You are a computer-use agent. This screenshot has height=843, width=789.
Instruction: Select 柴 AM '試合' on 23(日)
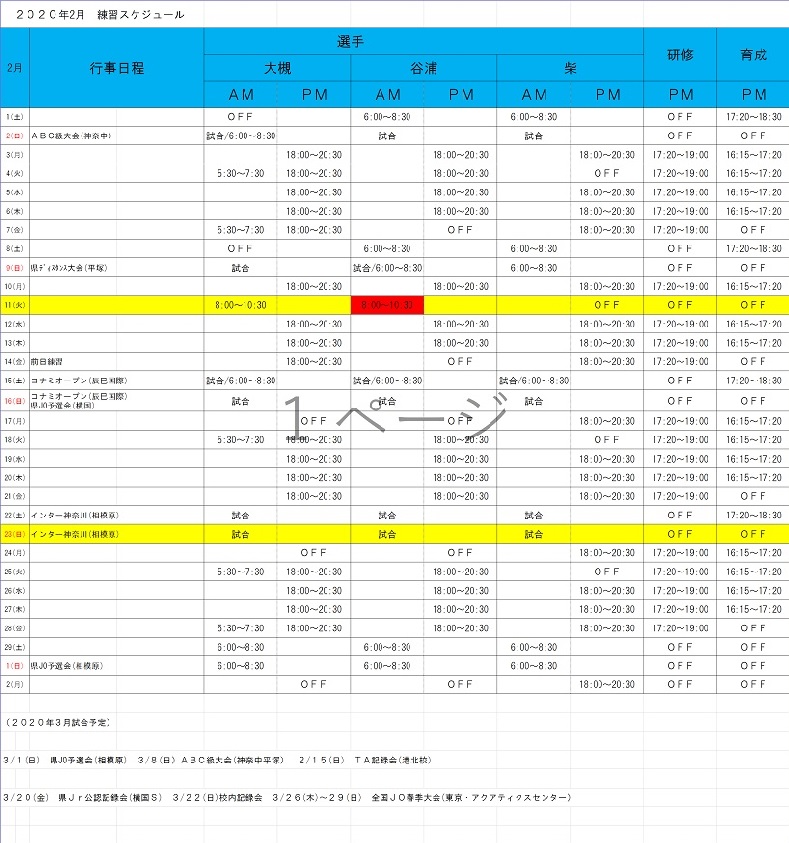pos(534,534)
